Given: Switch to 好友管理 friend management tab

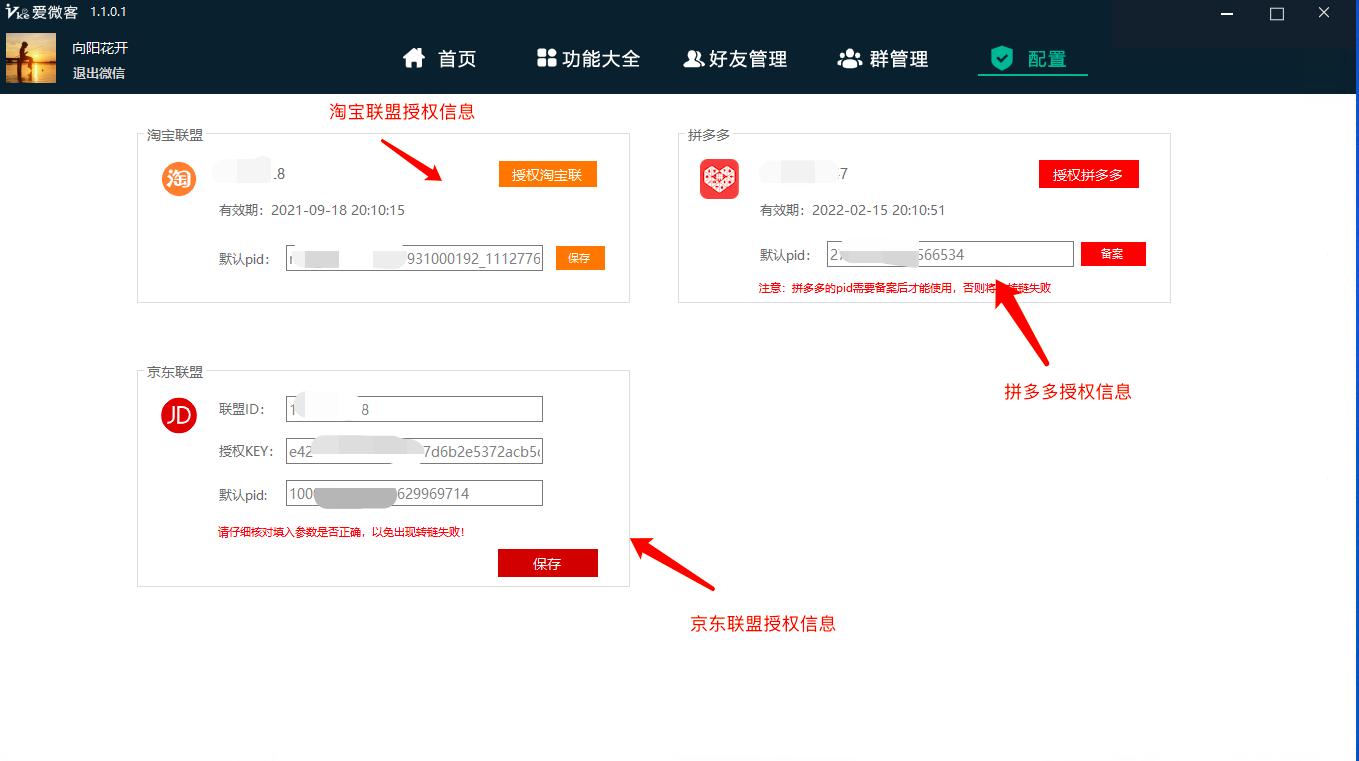Looking at the screenshot, I should coord(735,59).
